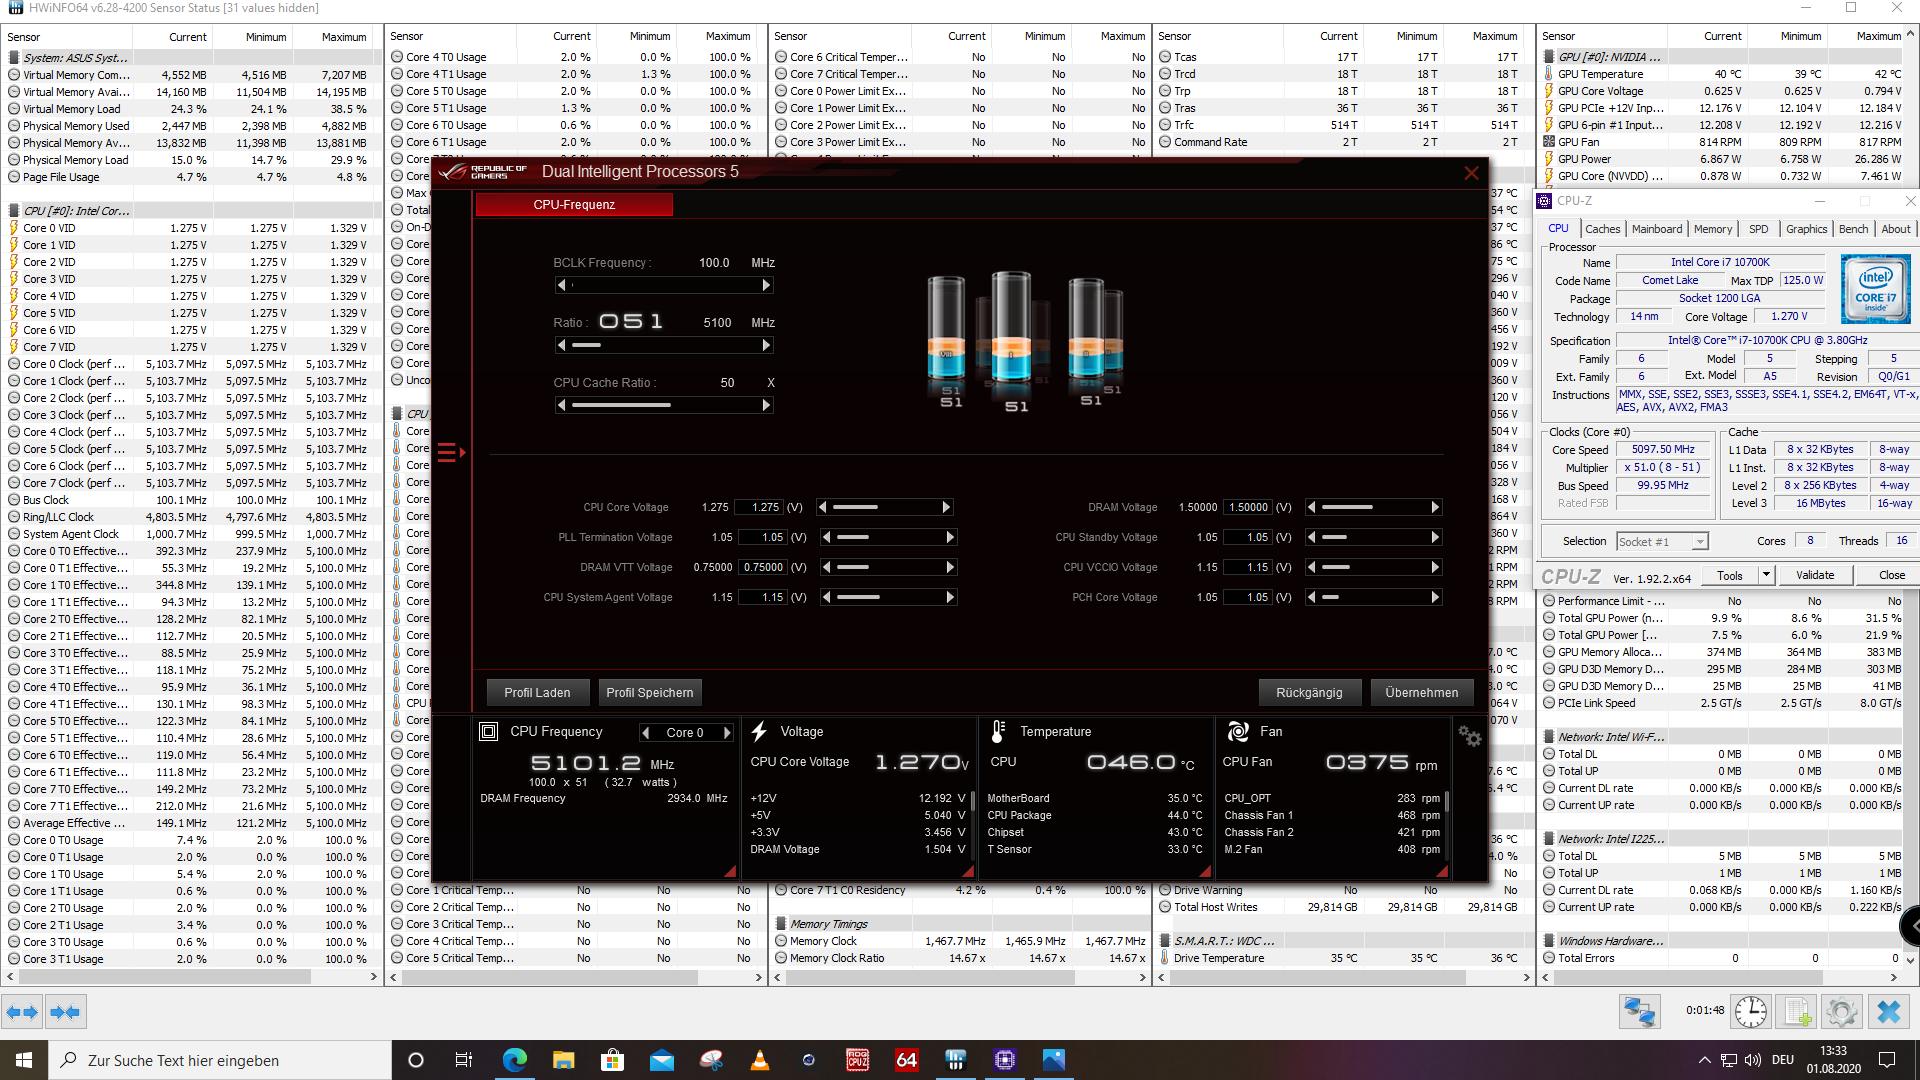1920x1080 pixels.
Task: Select next core with Core 0 right arrow
Action: [x=727, y=733]
